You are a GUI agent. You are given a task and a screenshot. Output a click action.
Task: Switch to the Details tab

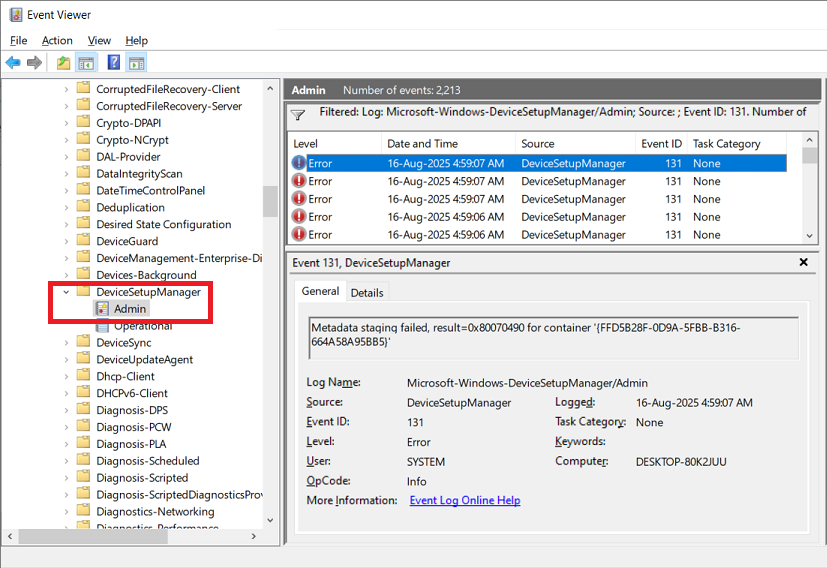tap(366, 292)
